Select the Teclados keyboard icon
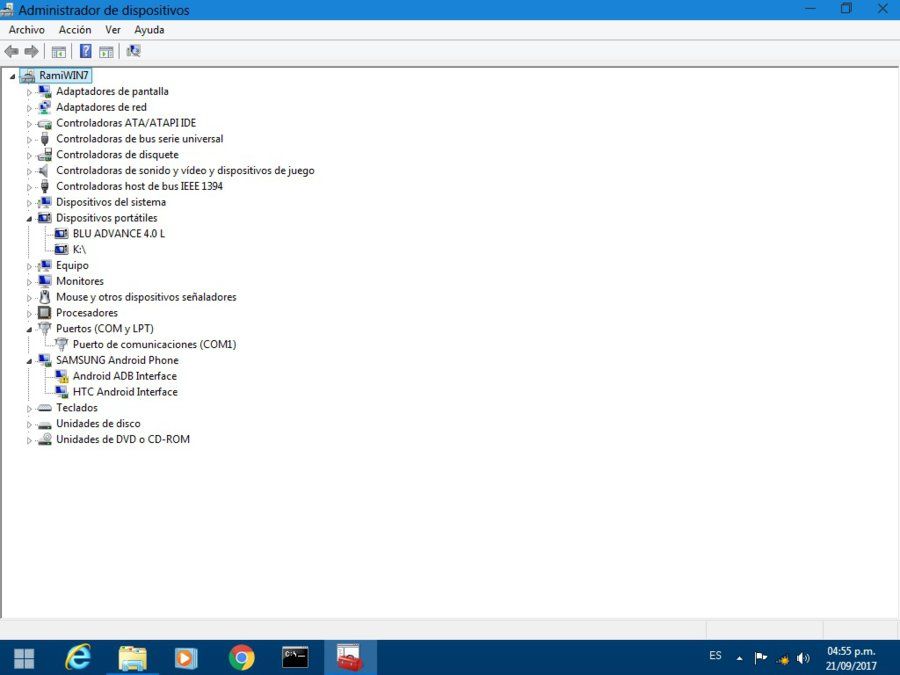Viewport: 900px width, 675px height. click(x=44, y=408)
